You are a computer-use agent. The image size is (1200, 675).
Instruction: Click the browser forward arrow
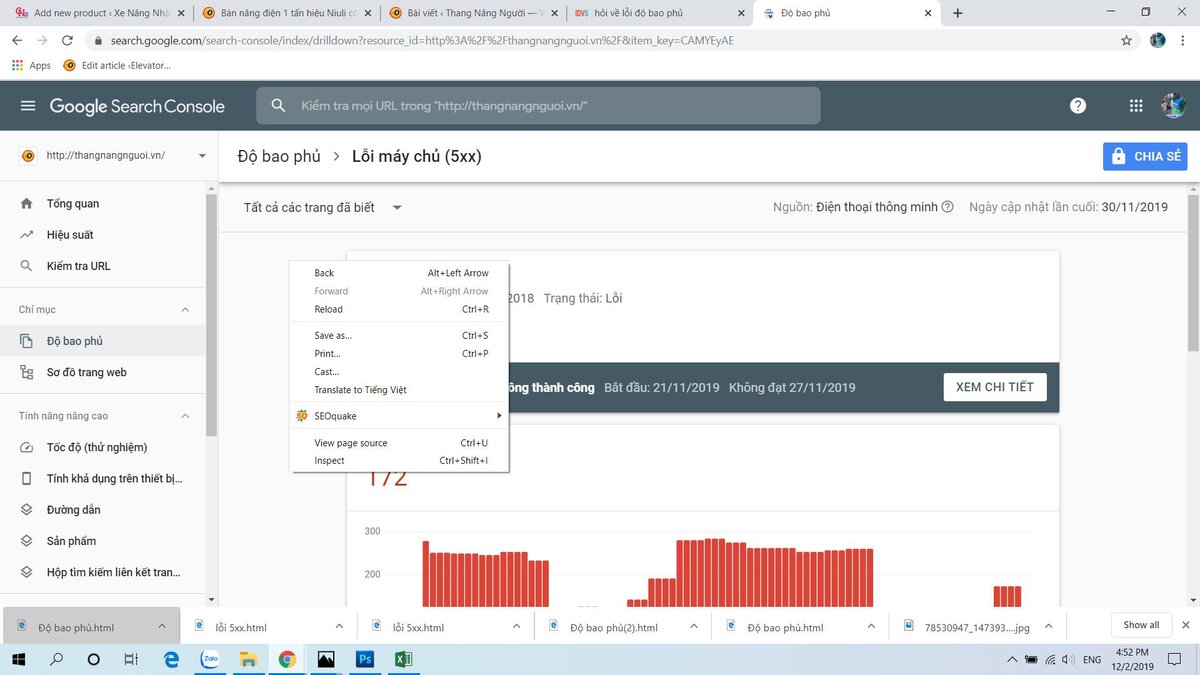click(x=43, y=41)
